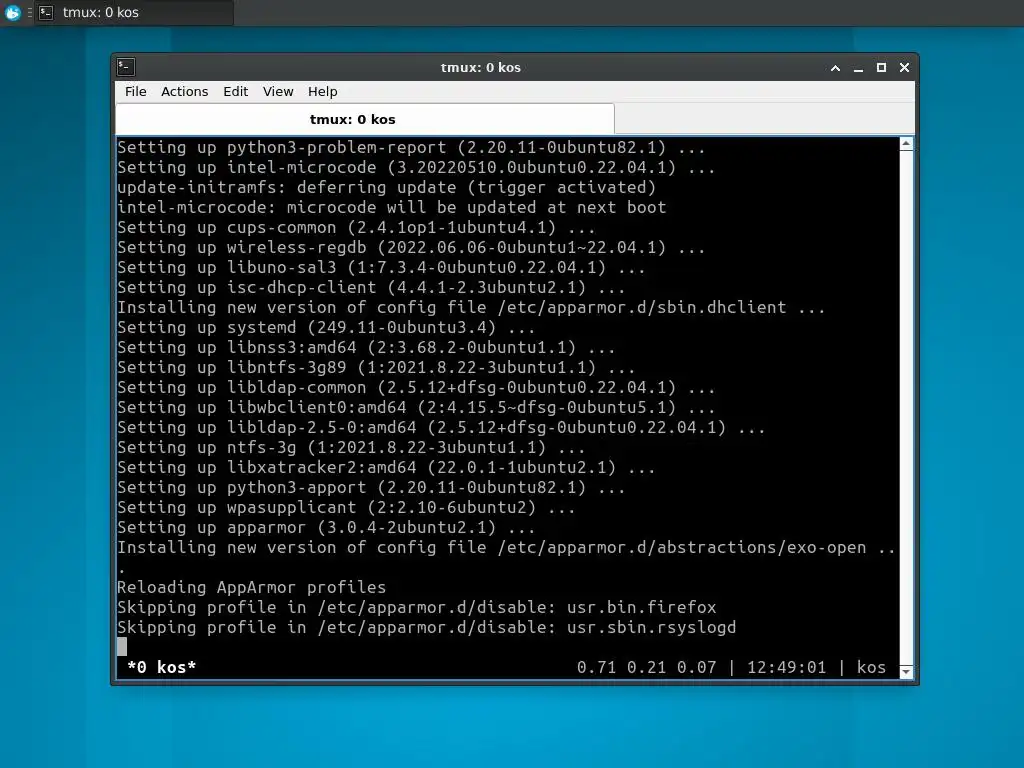Click the line skipping usr.bin.firefox profile
Image resolution: width=1024 pixels, height=768 pixels.
click(417, 607)
